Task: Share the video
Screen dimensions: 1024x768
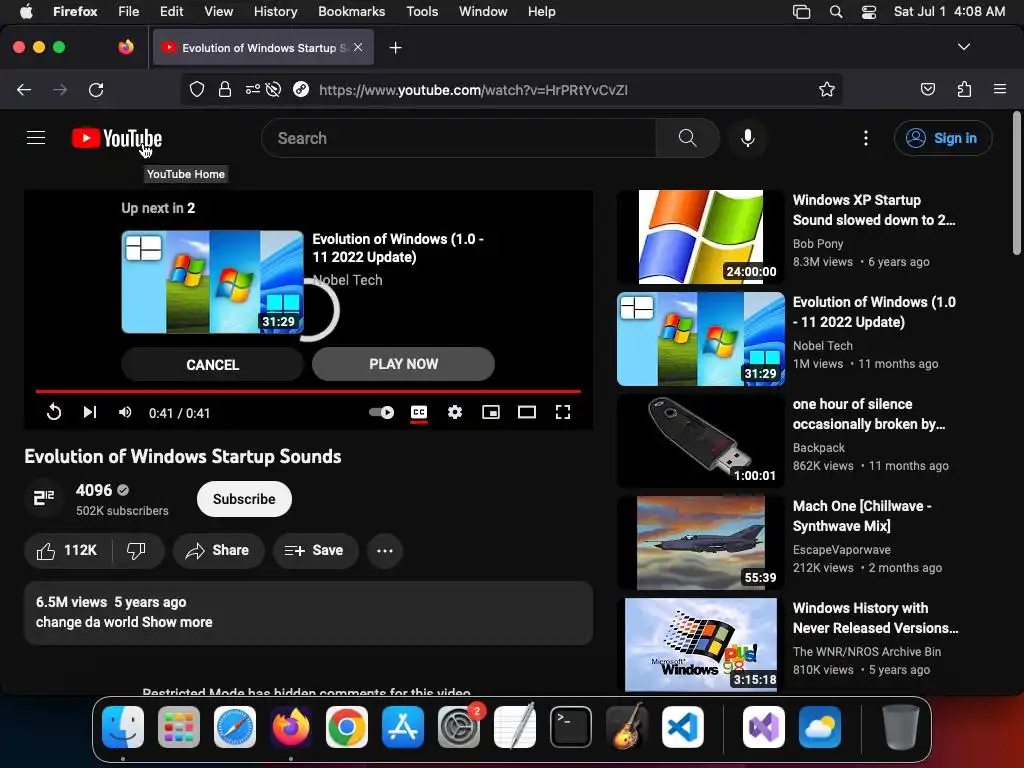Action: (x=218, y=551)
